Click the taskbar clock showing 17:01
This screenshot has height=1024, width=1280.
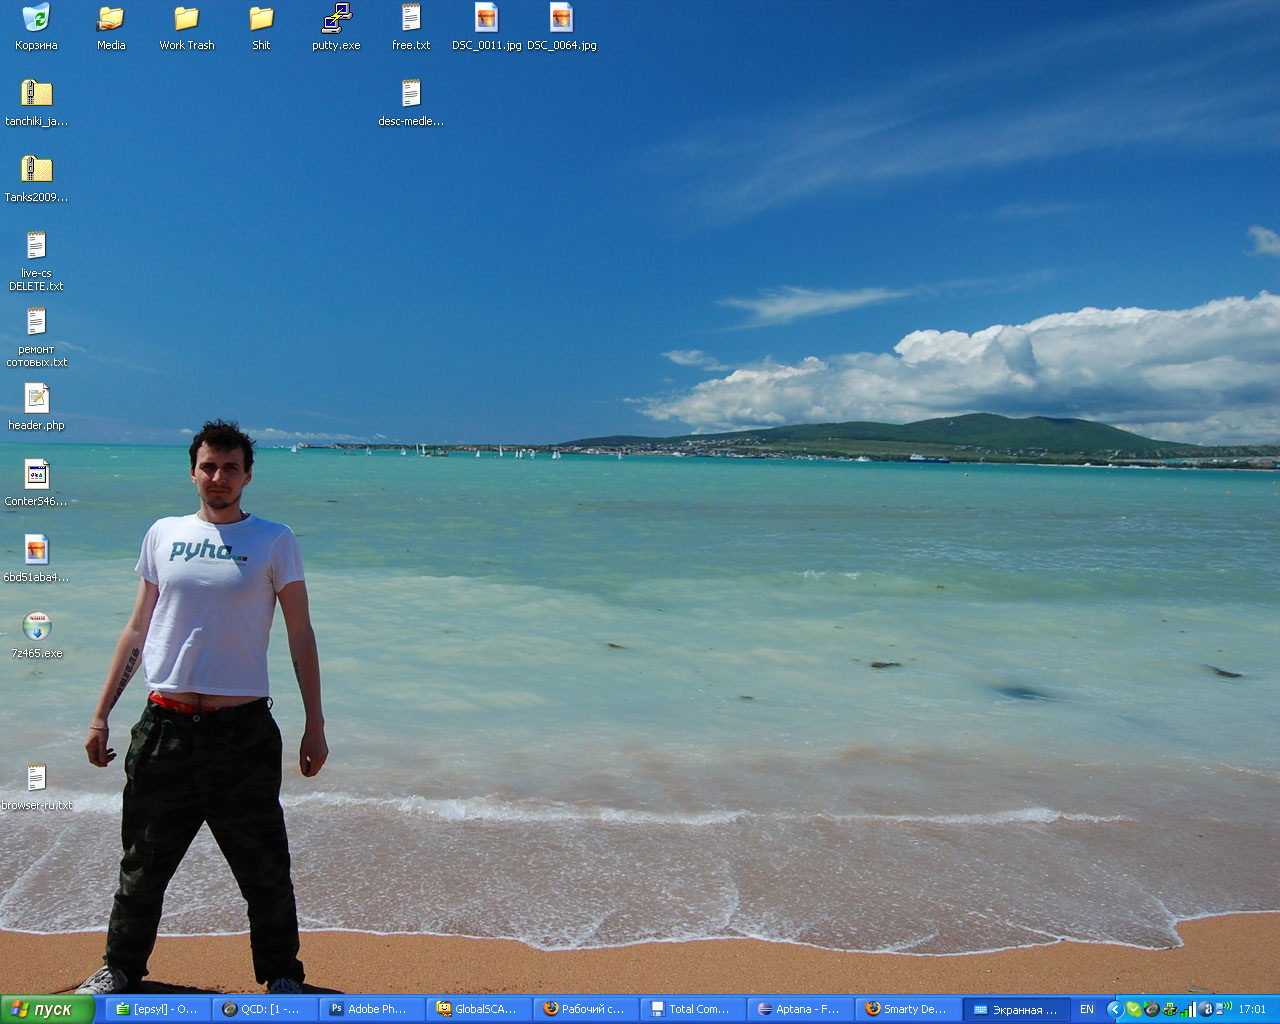coord(1252,1009)
